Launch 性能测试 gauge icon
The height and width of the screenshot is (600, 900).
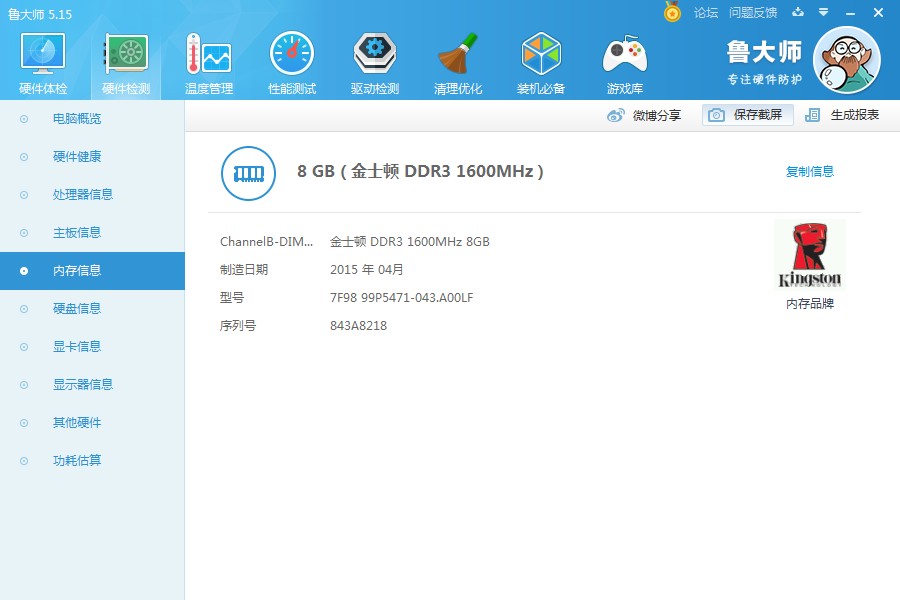click(x=292, y=53)
